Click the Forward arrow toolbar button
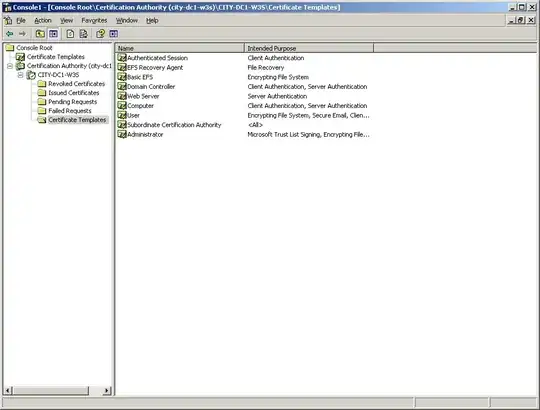This screenshot has height=410, width=540. click(x=22, y=34)
